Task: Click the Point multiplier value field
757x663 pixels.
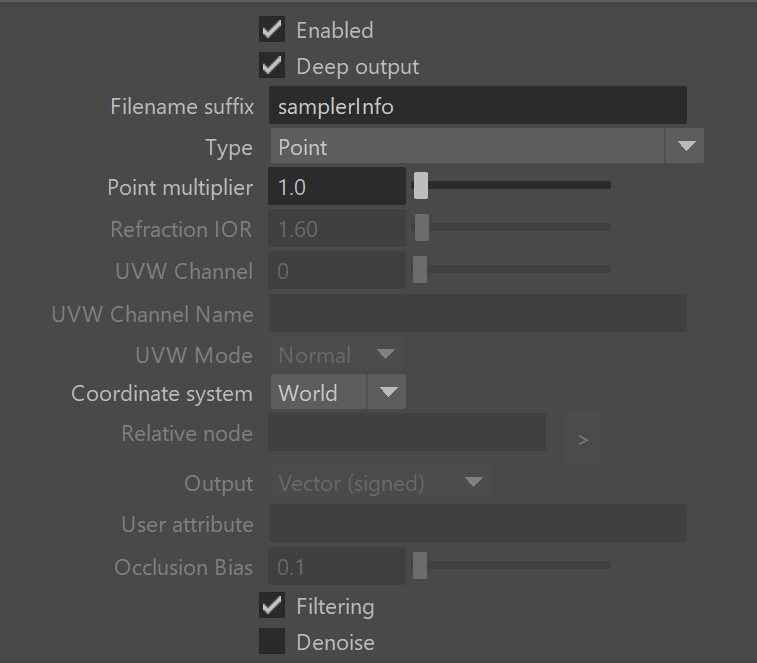Action: [x=337, y=186]
